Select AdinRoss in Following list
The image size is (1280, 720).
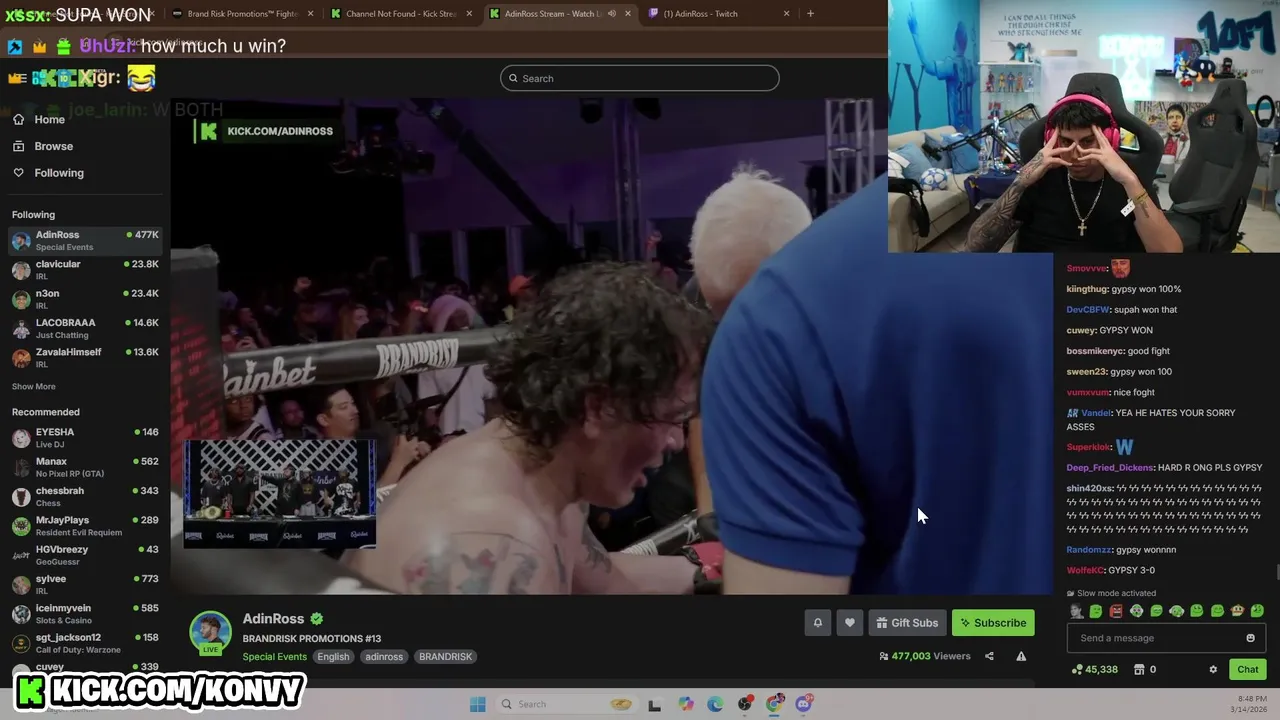point(85,241)
